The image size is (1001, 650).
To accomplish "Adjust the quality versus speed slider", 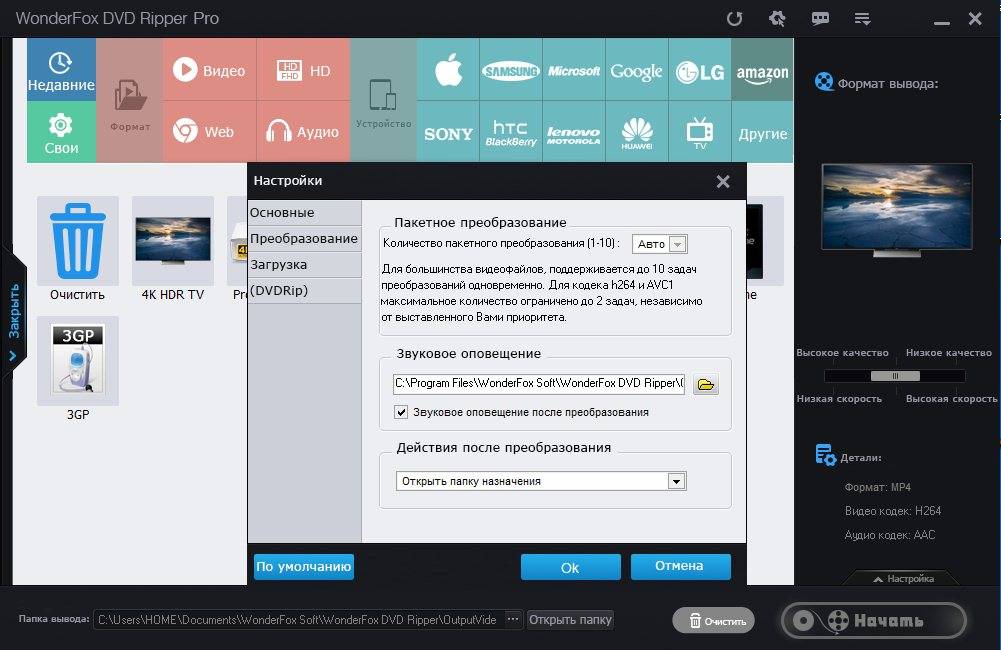I will coord(895,376).
